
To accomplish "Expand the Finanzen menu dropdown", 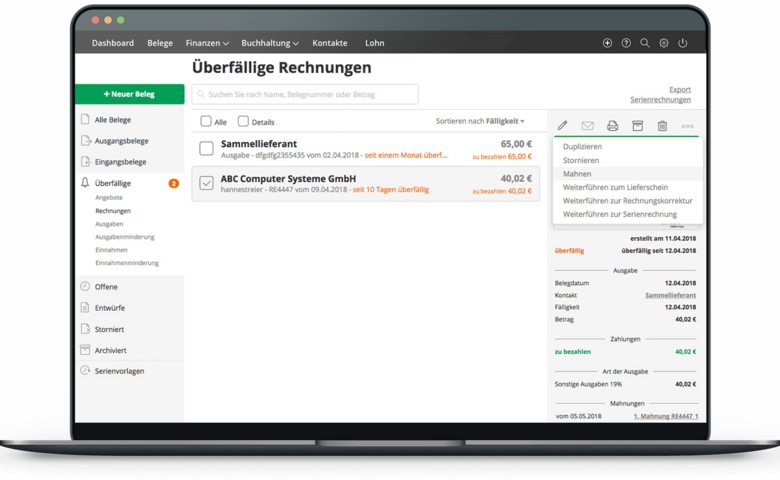I will [207, 44].
